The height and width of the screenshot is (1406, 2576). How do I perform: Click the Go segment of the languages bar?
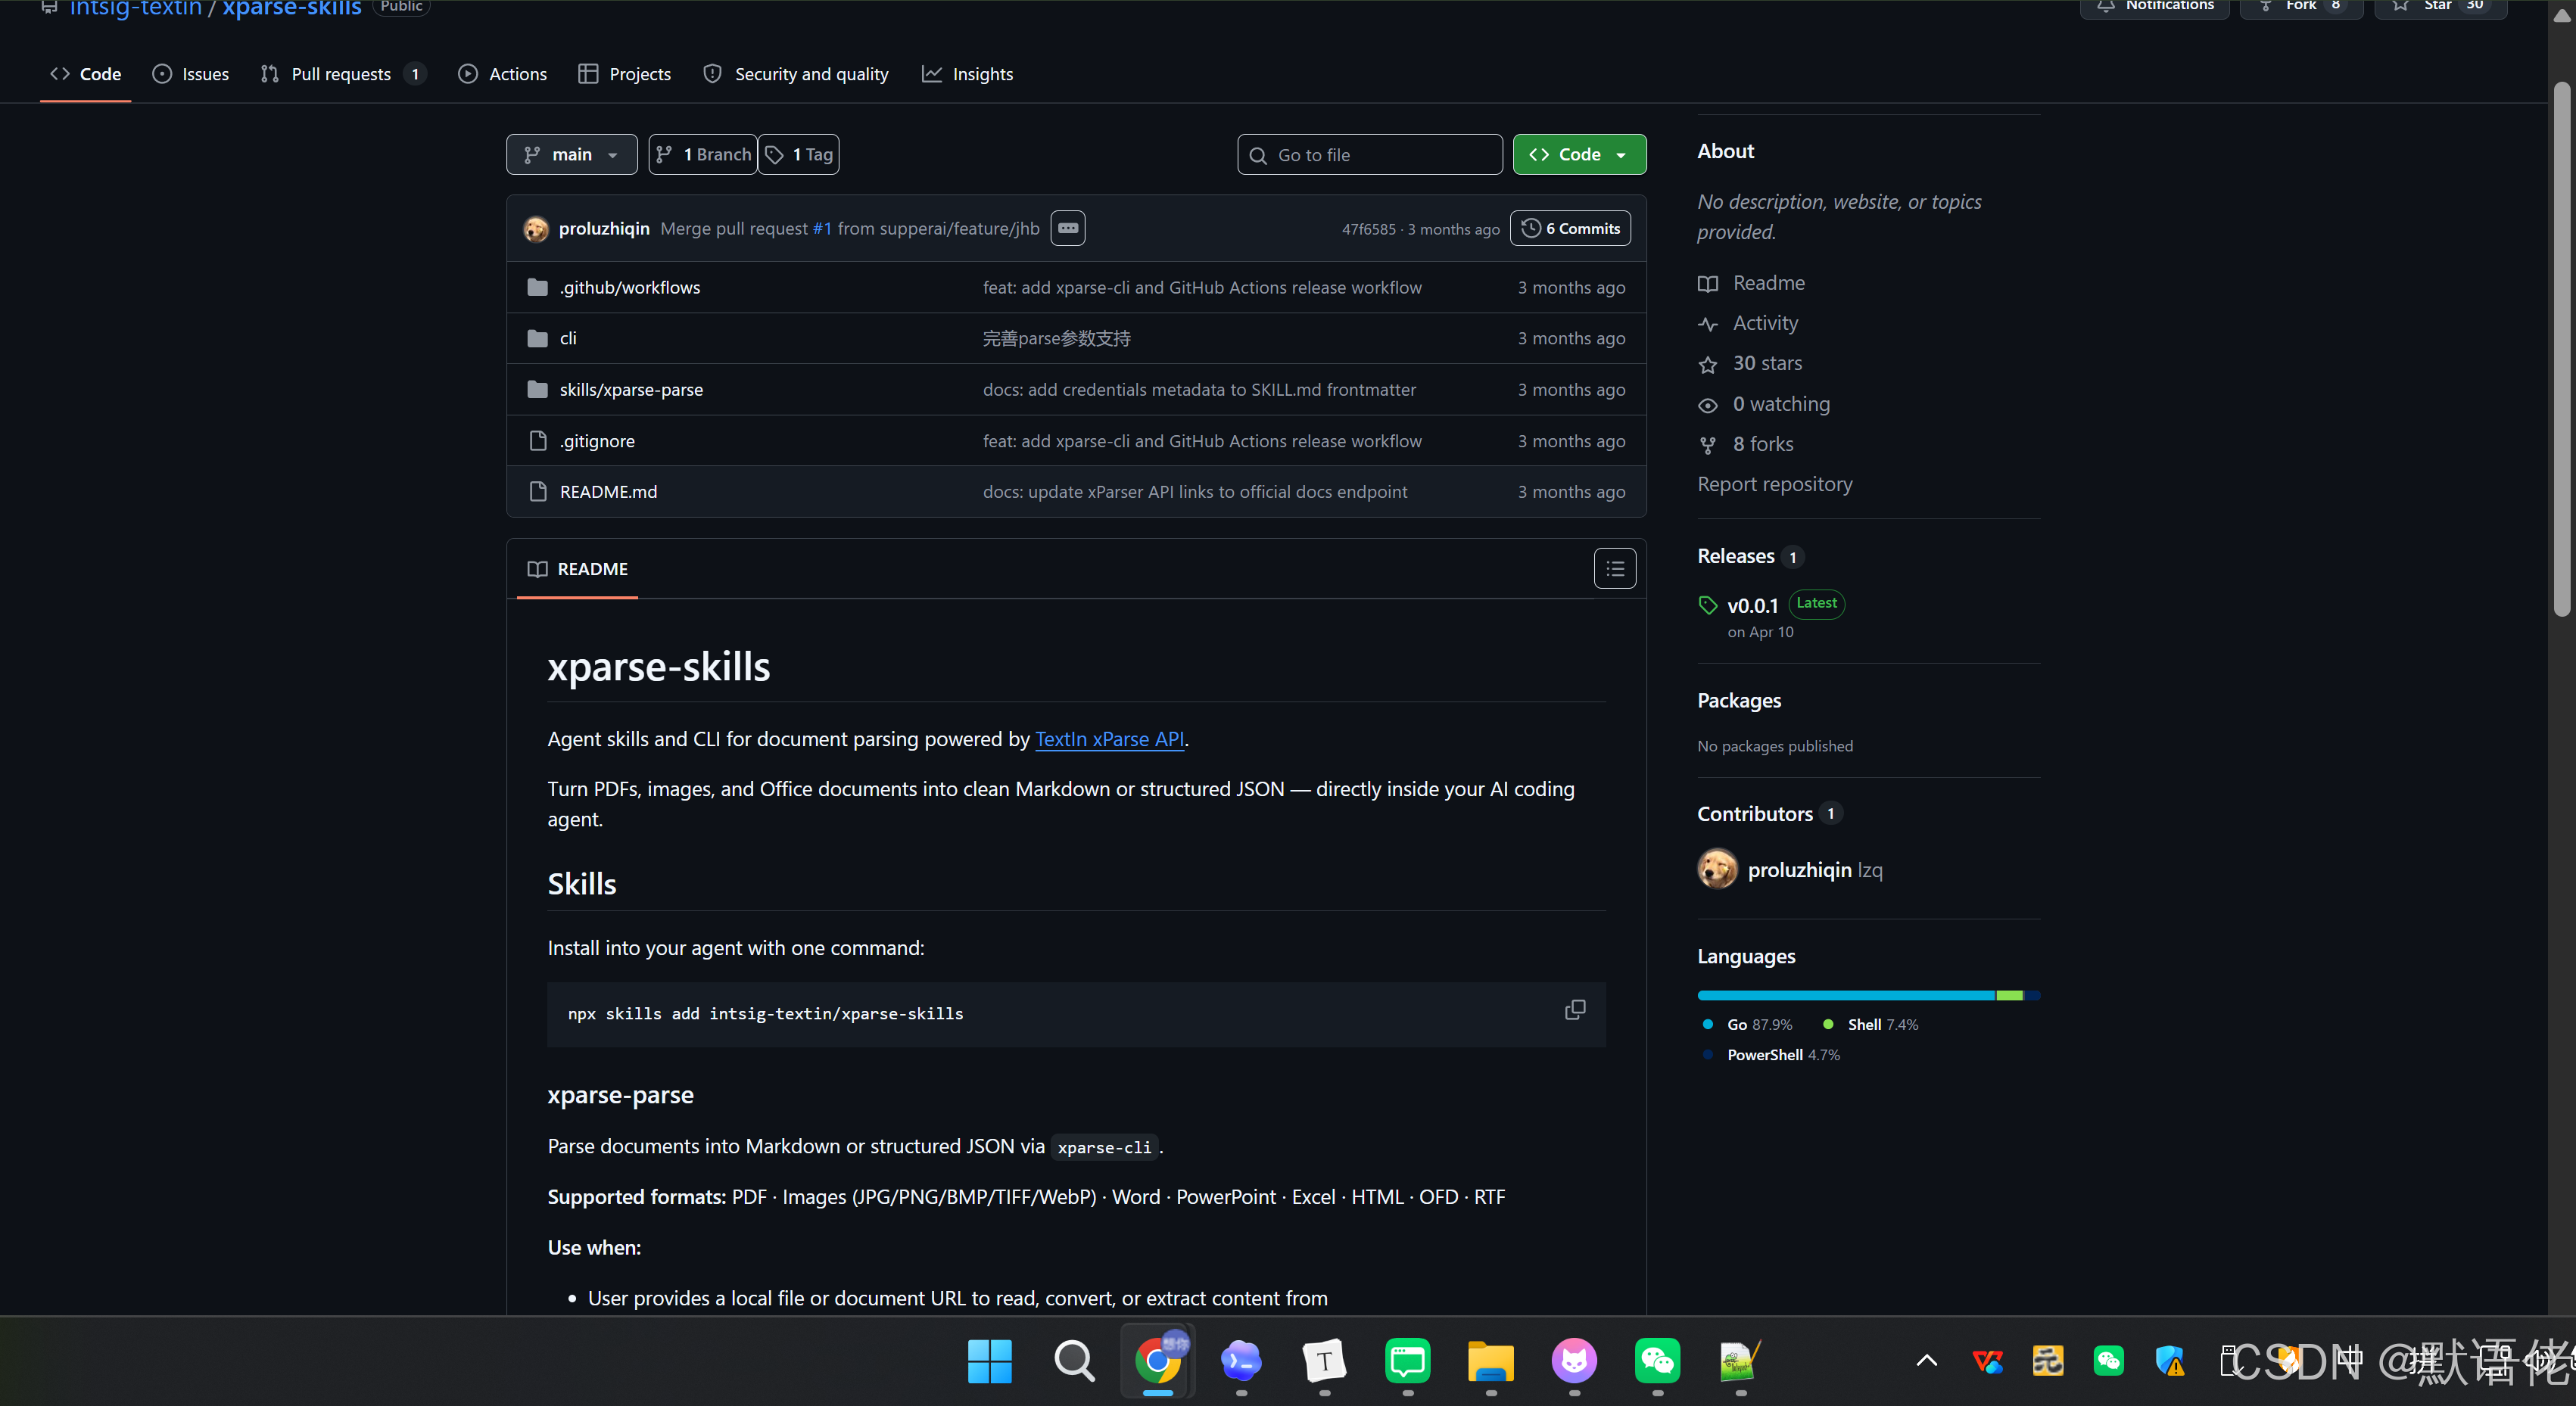coord(1846,995)
